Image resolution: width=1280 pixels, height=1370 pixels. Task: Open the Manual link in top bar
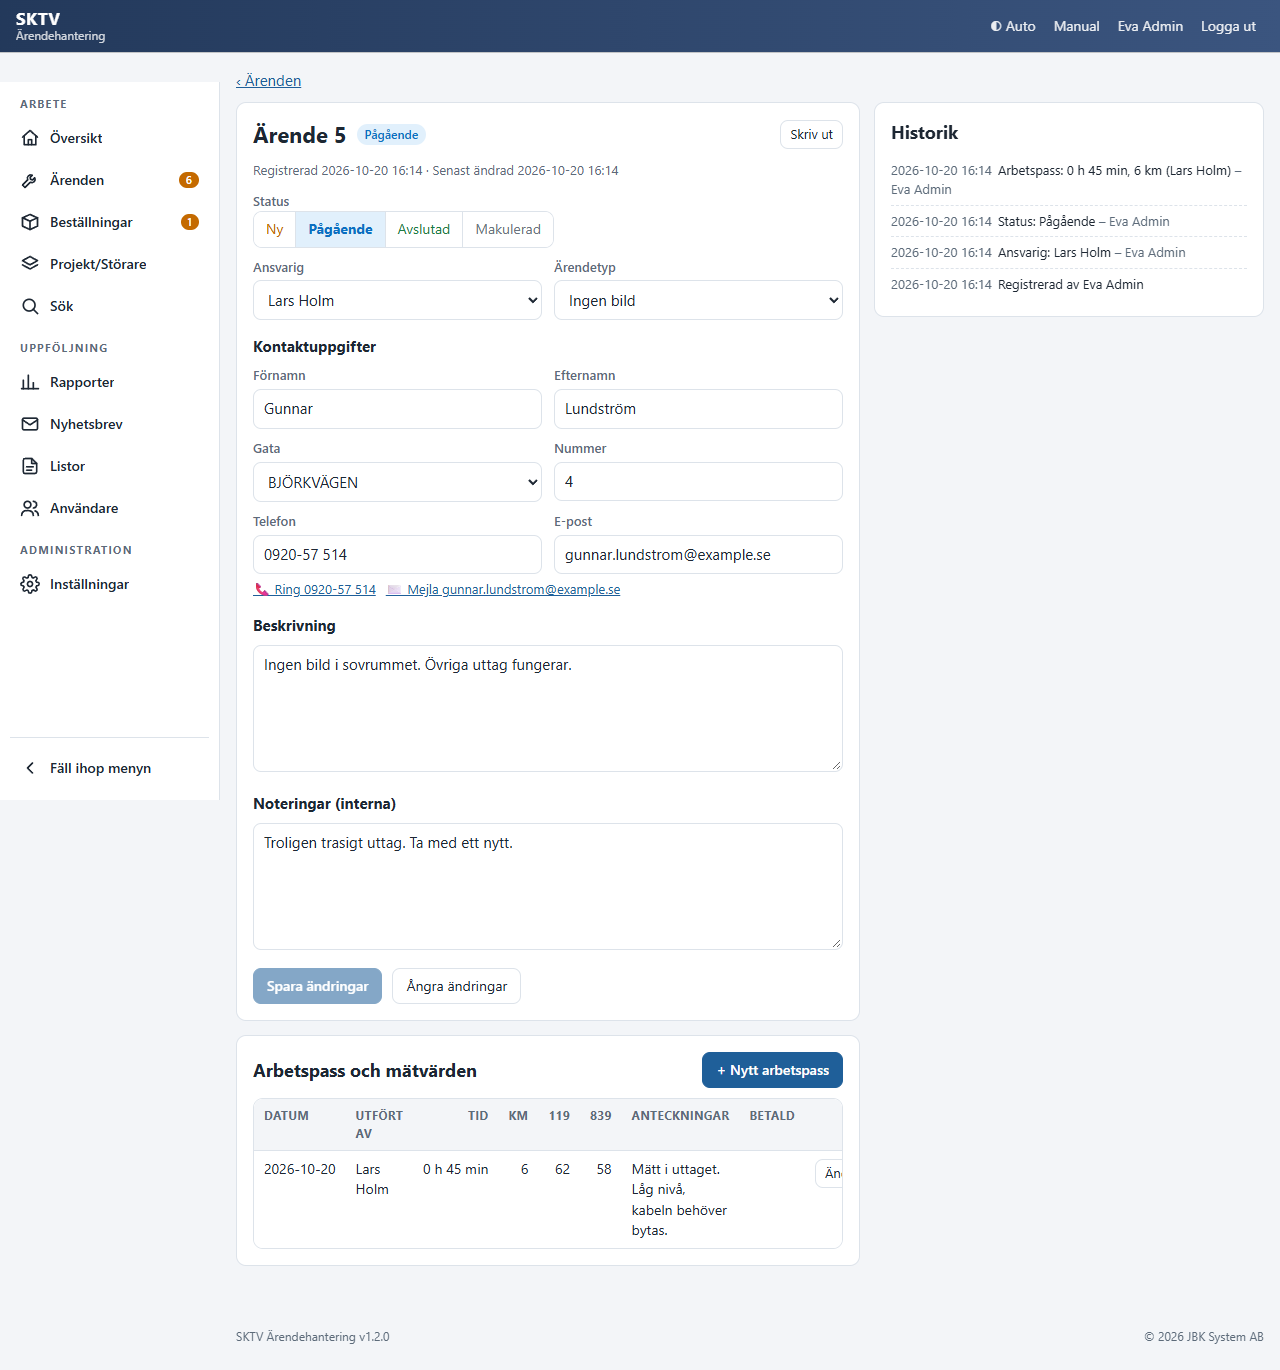[x=1076, y=26]
